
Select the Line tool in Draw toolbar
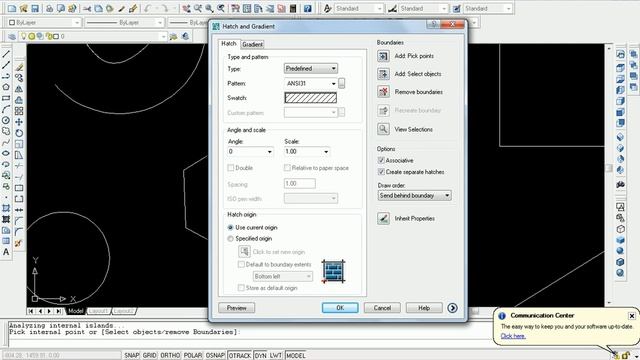tap(6, 54)
